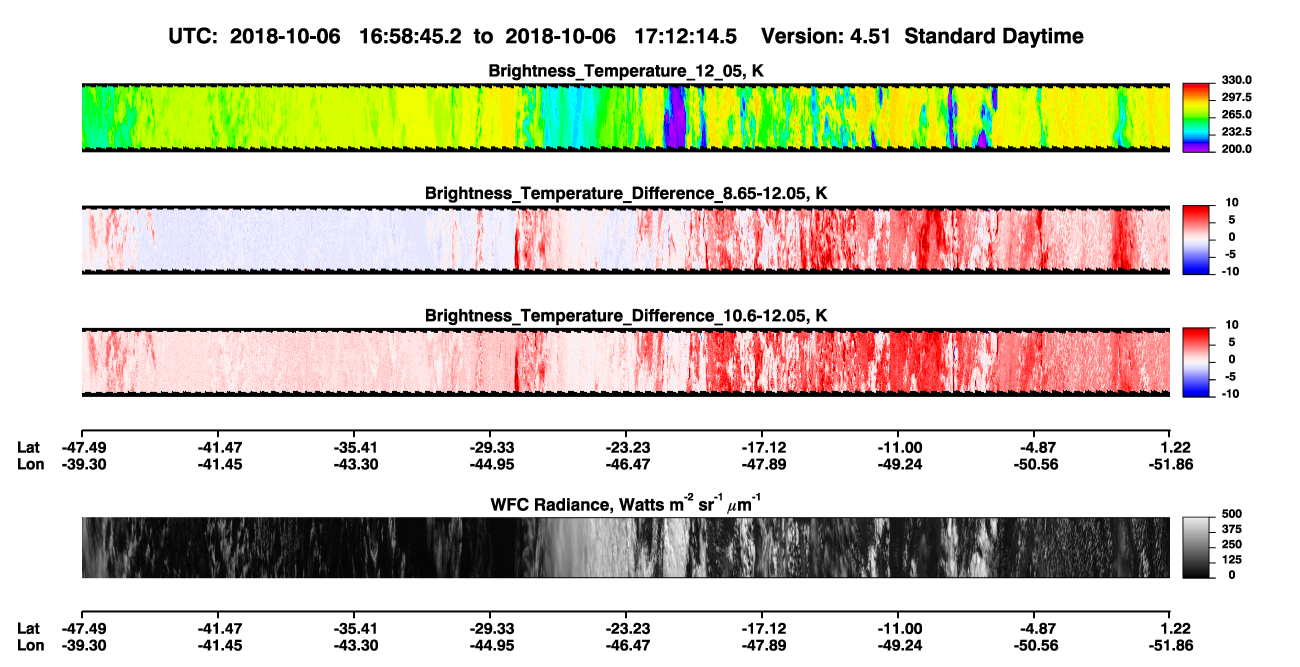Select the 8.65-12.05 difference image strip
The width and height of the screenshot is (1300, 667).
626,240
